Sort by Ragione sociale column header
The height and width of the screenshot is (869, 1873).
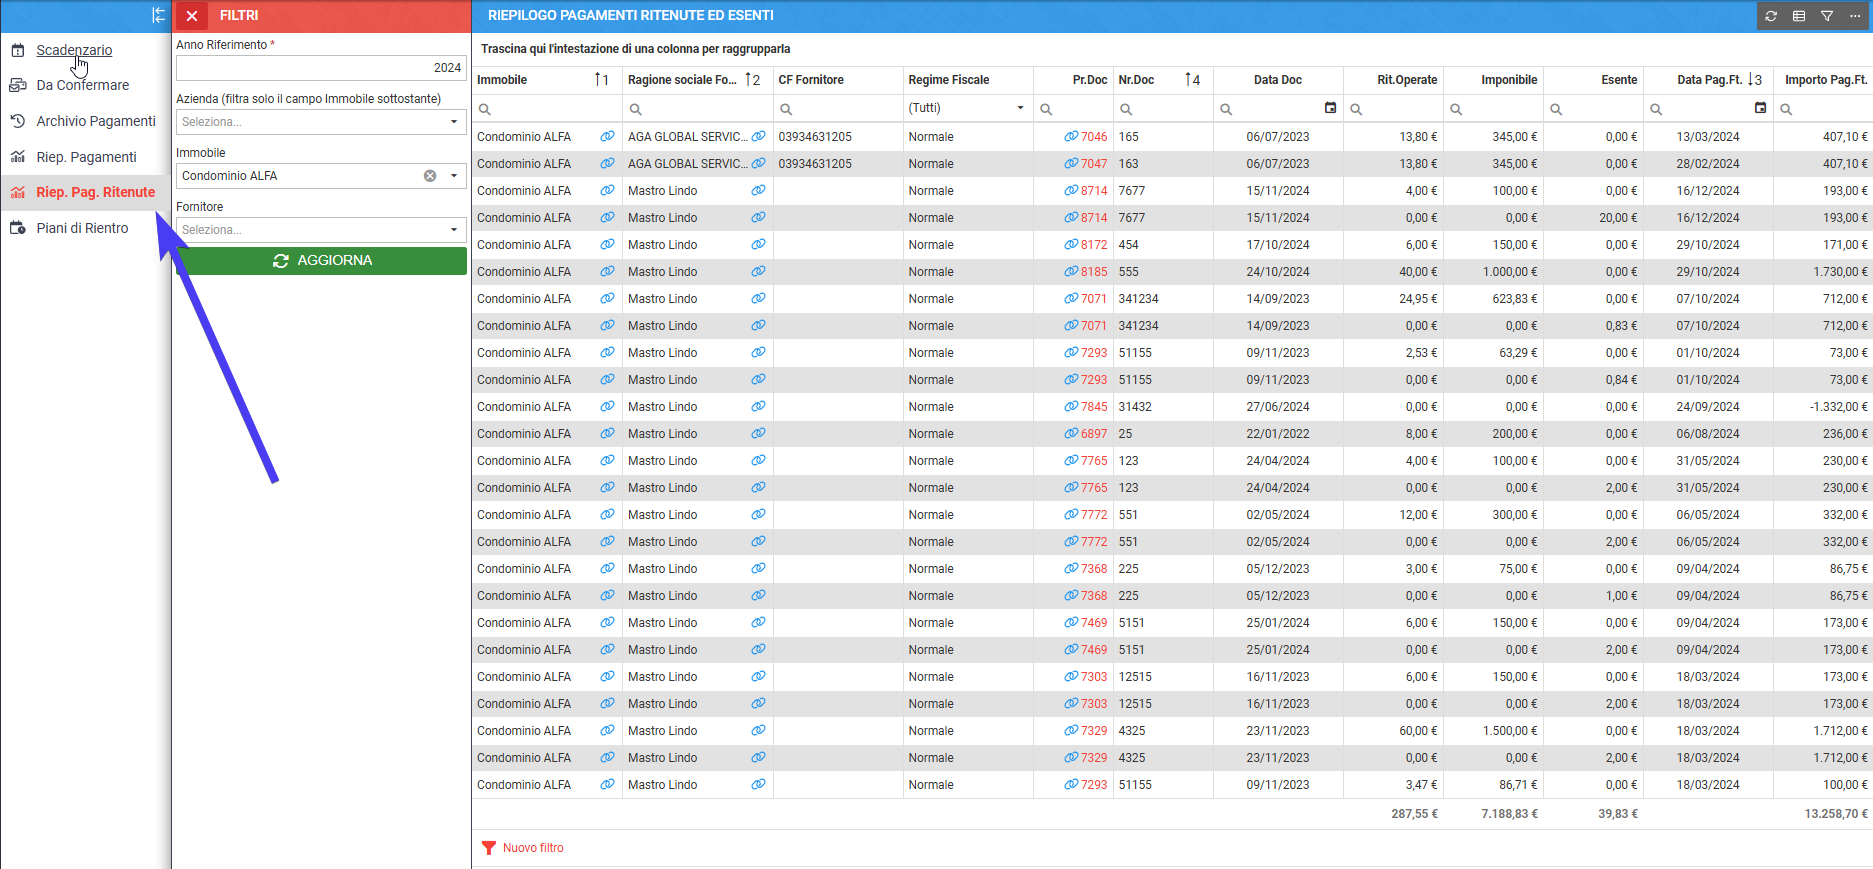click(x=682, y=80)
